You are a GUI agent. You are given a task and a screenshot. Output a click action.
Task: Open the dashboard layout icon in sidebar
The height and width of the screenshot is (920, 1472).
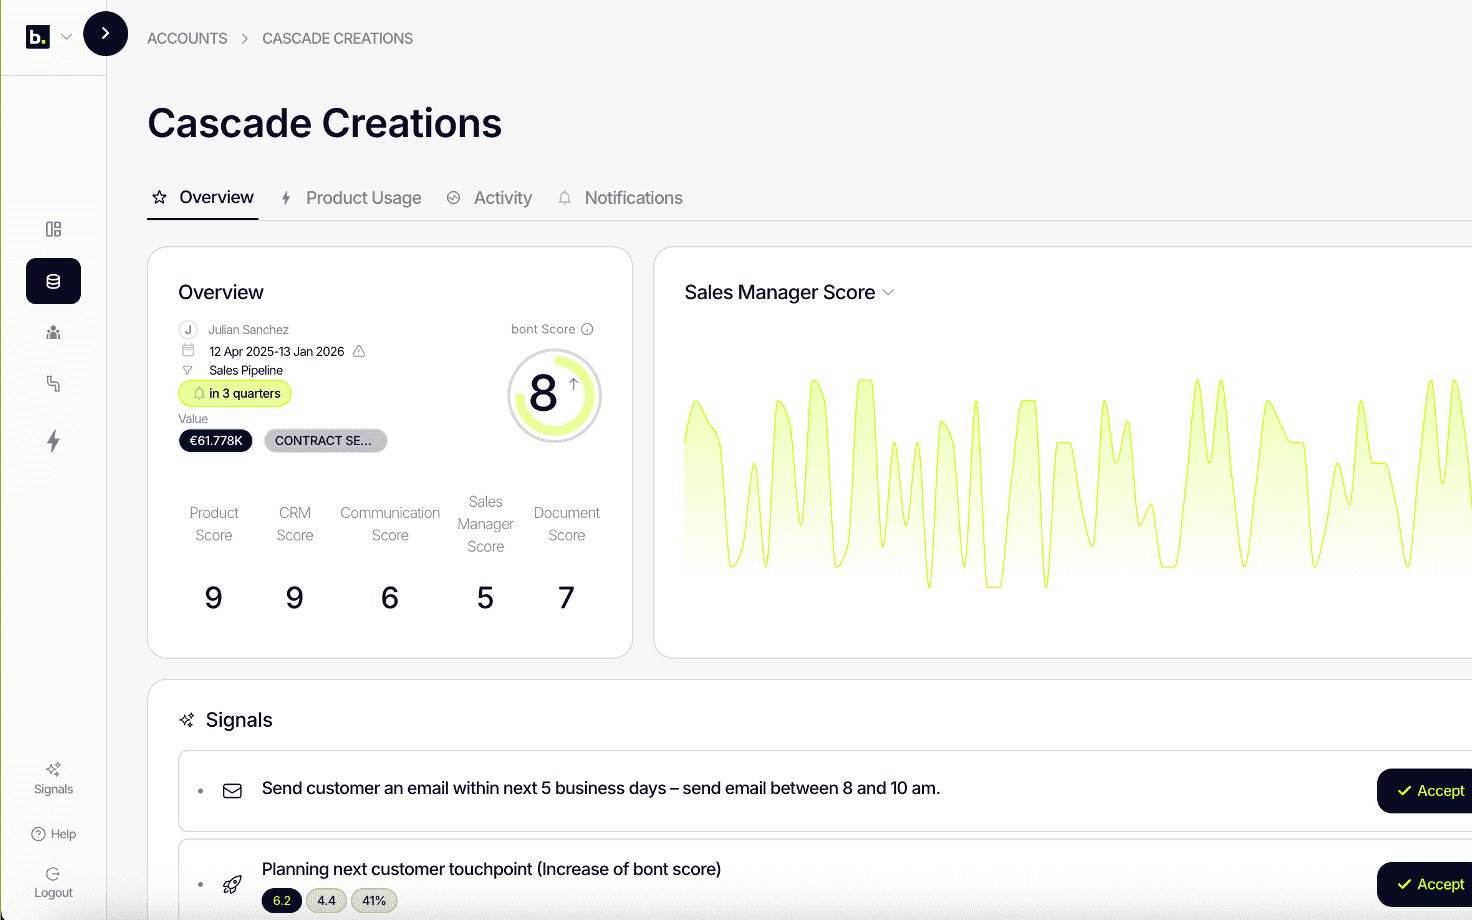(x=53, y=229)
